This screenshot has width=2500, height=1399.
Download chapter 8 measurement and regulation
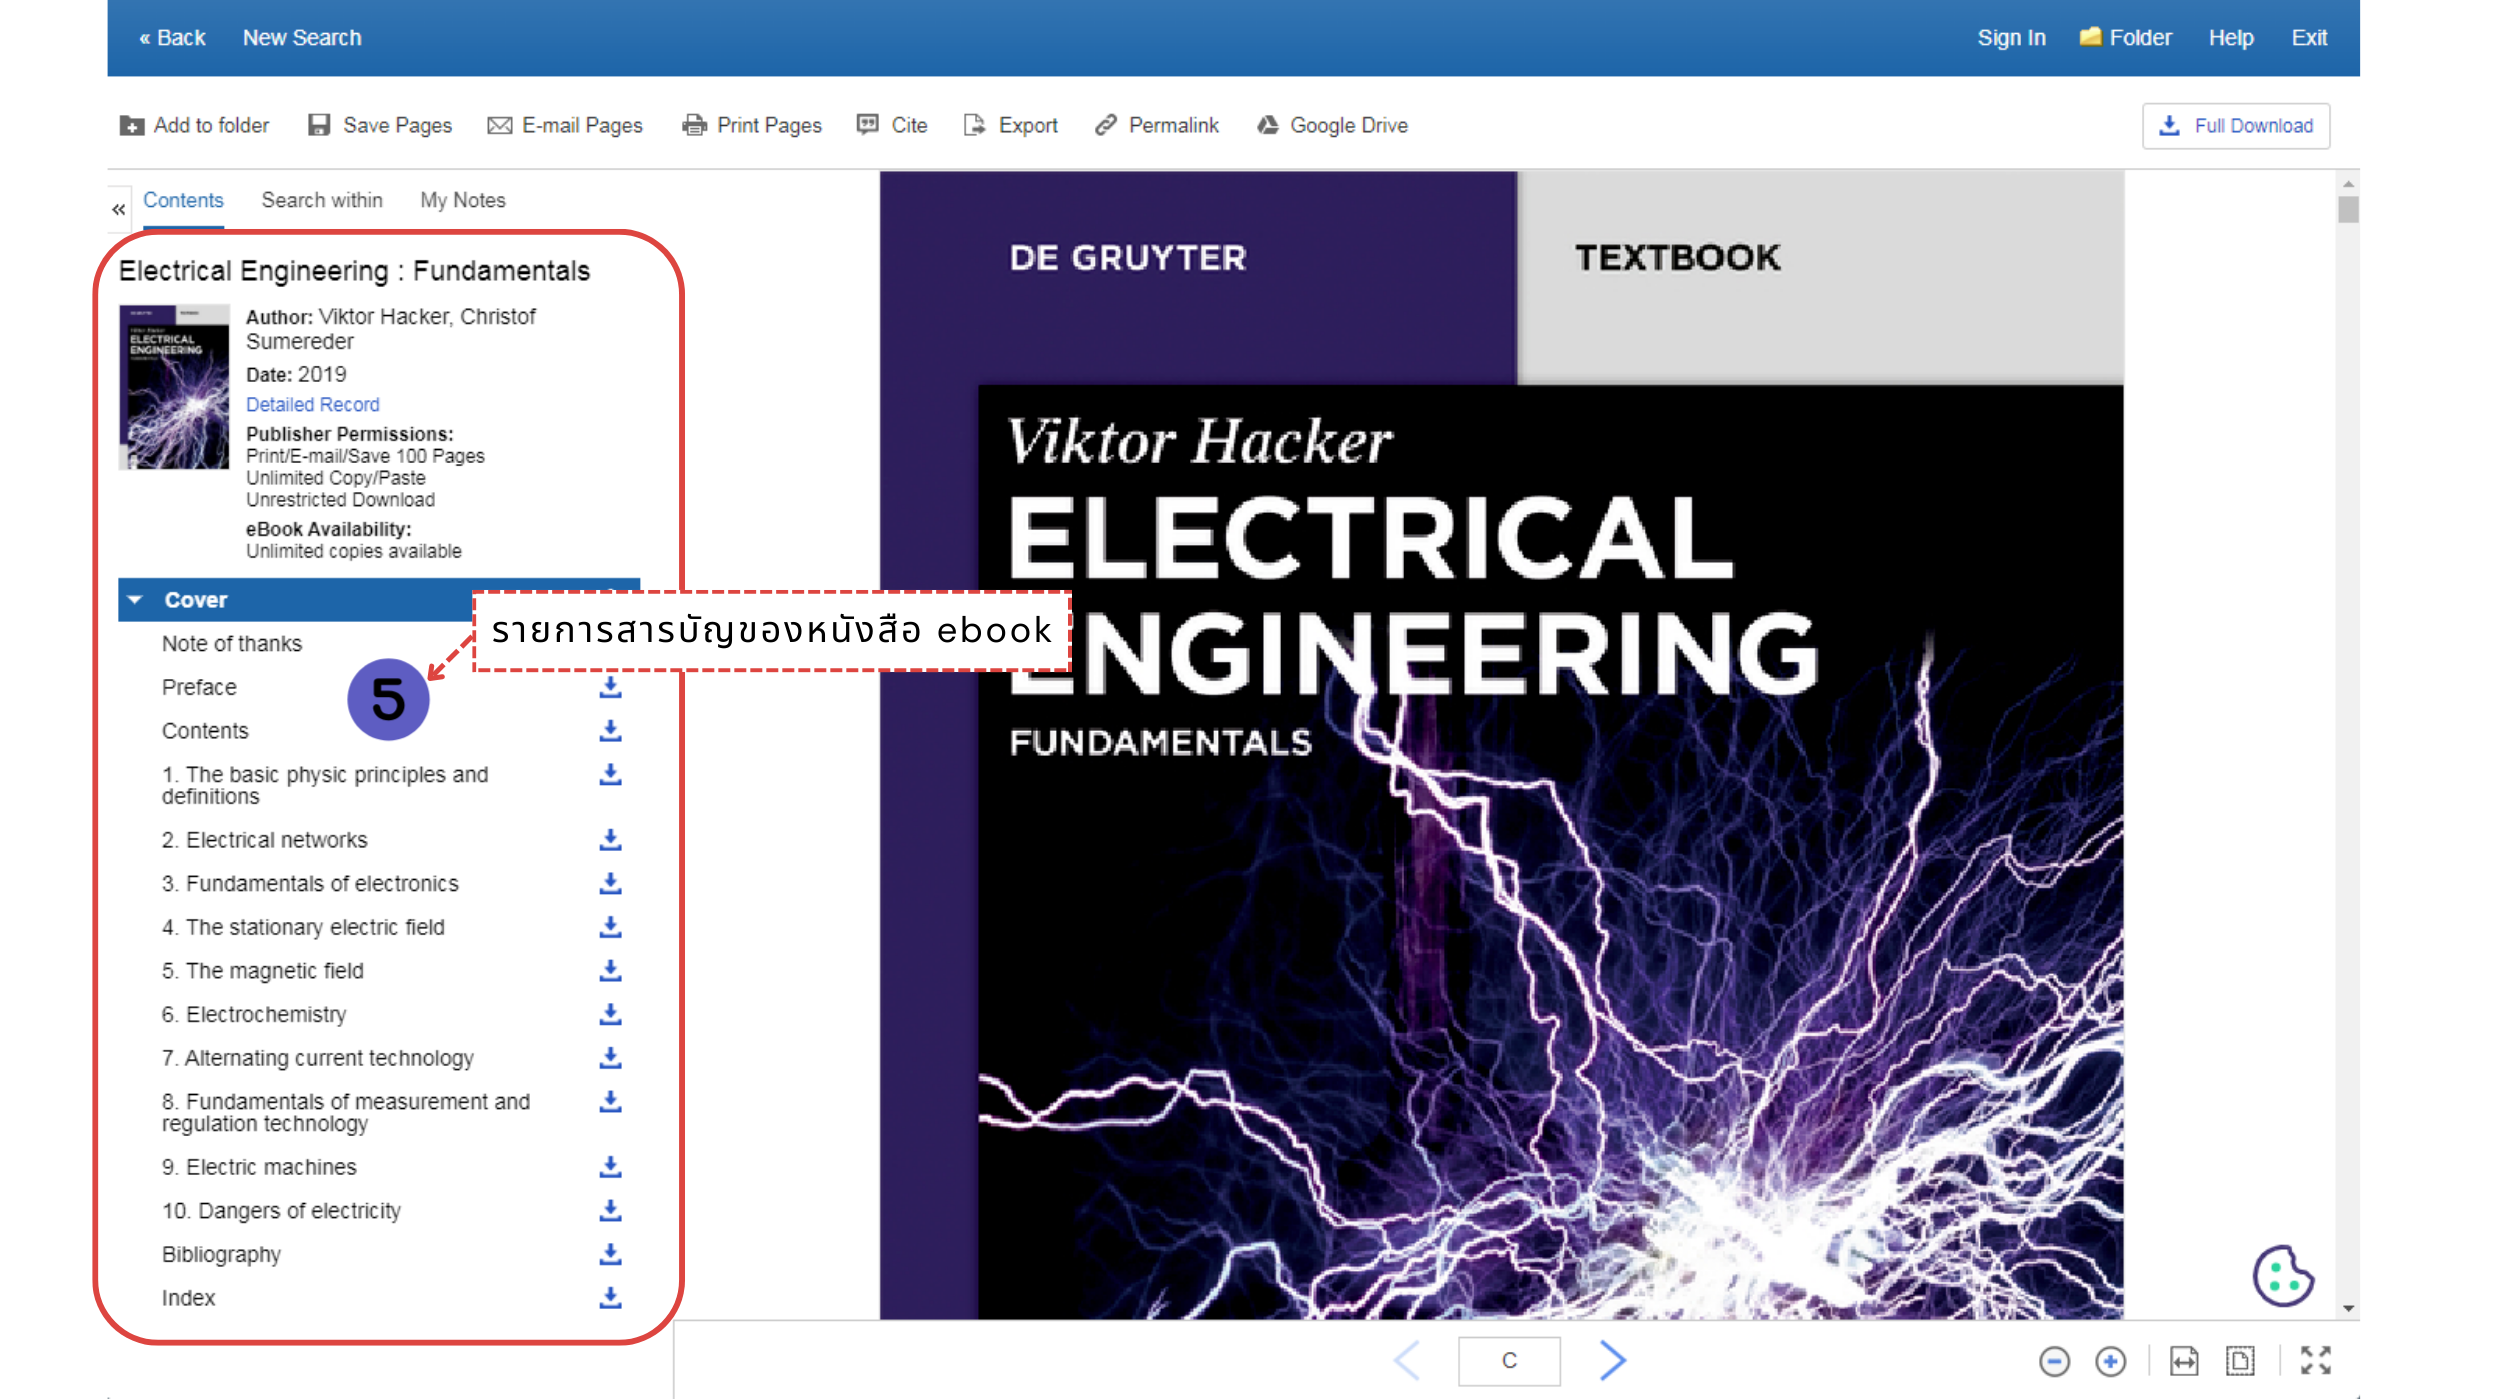coord(610,1101)
